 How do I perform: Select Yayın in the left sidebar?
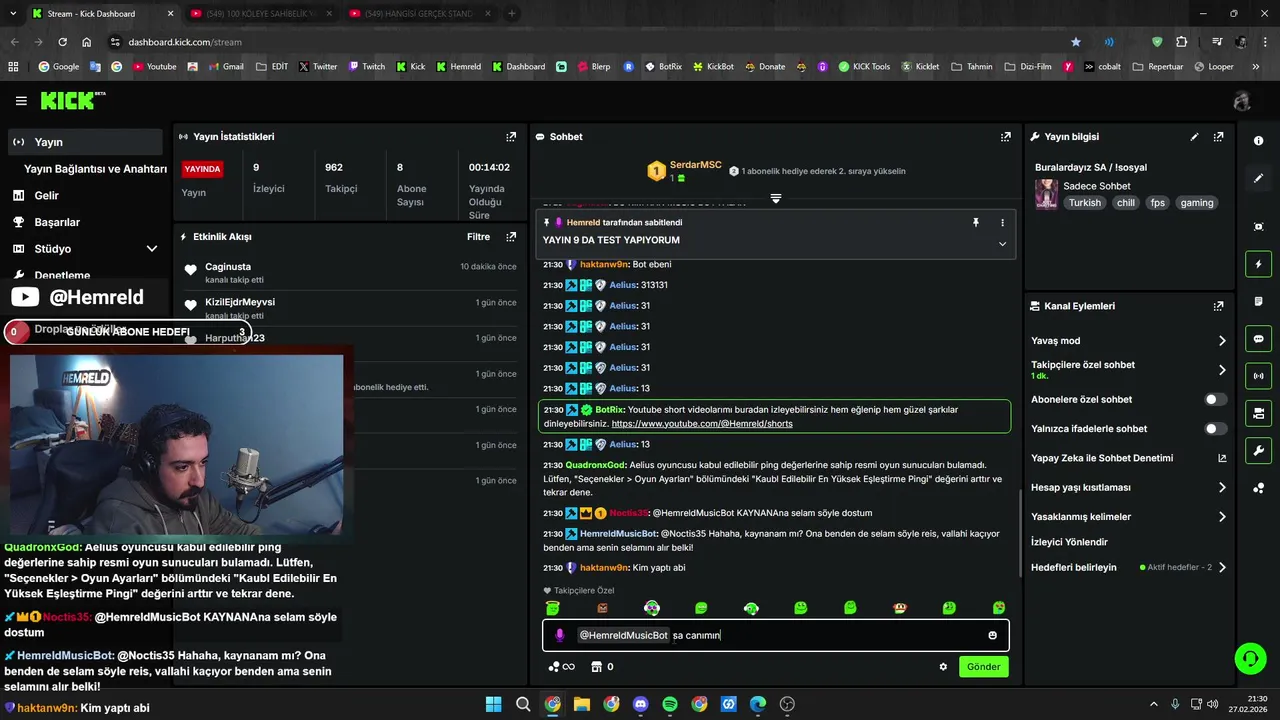(x=84, y=142)
